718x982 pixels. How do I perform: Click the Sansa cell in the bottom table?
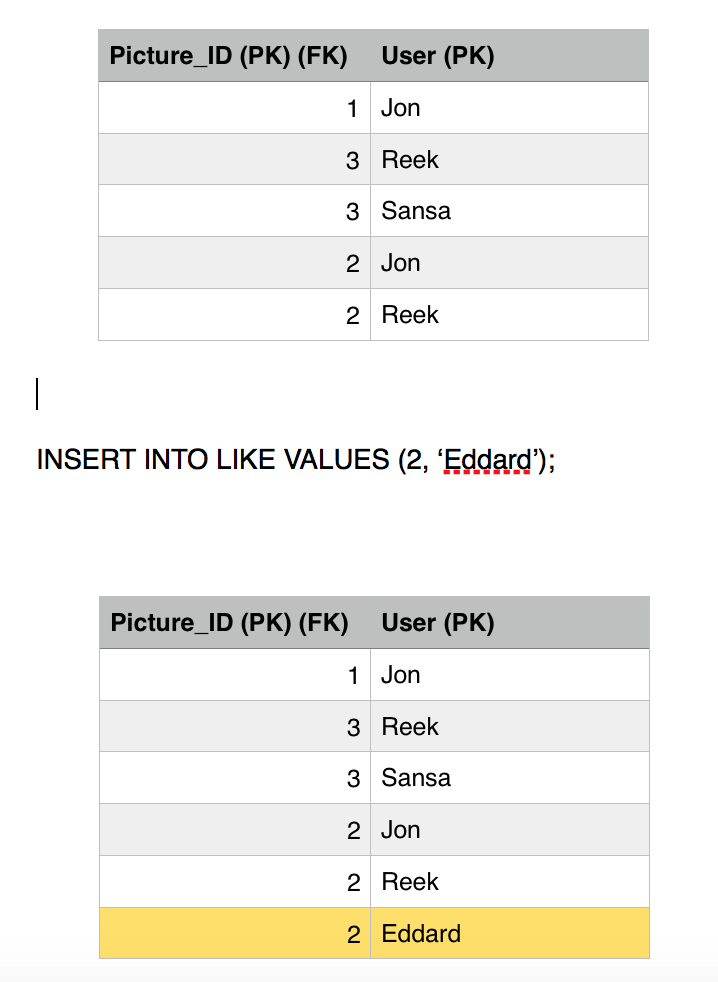[416, 778]
